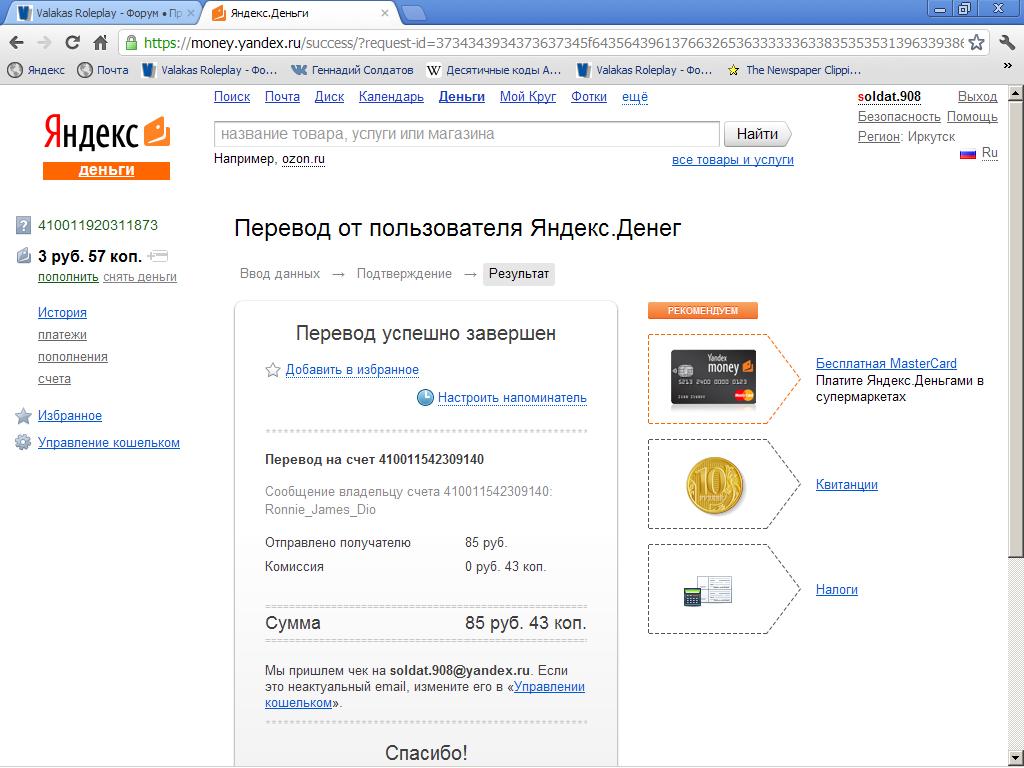This screenshot has height=768, width=1024.
Task: Switch to the Valakas Roleplay browser tab
Action: 106,13
